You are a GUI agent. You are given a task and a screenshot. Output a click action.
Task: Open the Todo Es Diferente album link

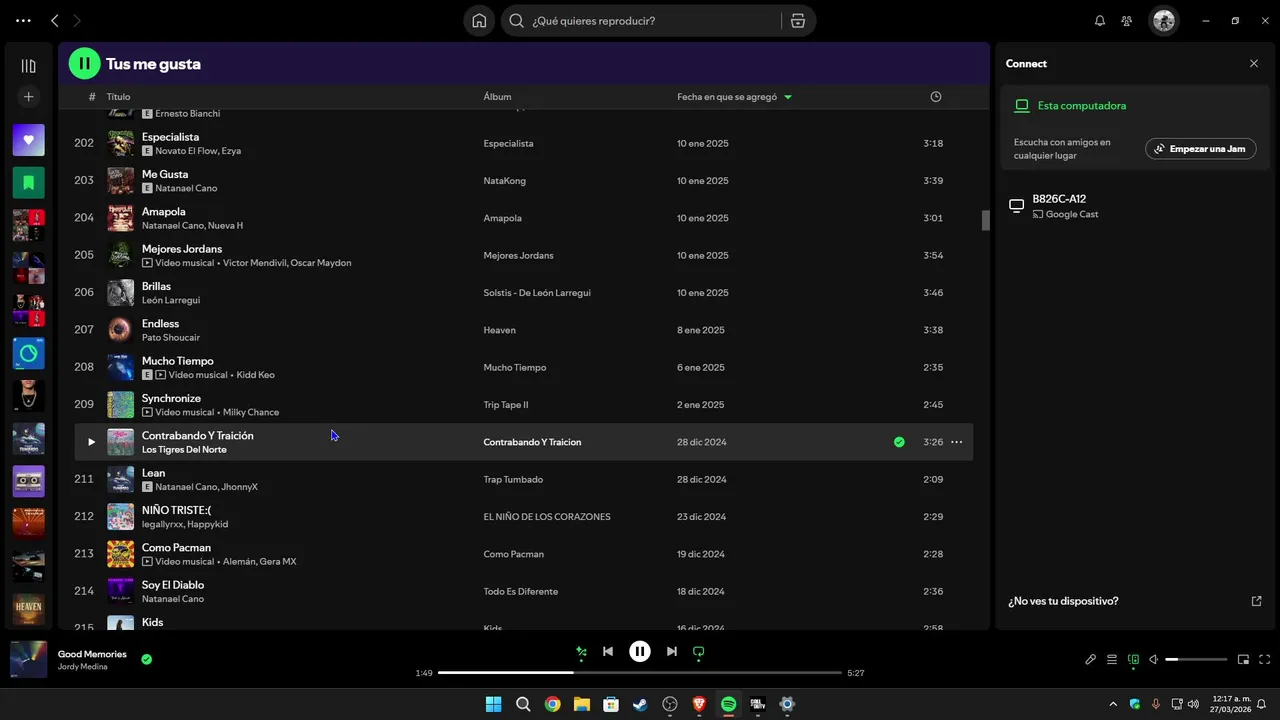pyautogui.click(x=520, y=592)
